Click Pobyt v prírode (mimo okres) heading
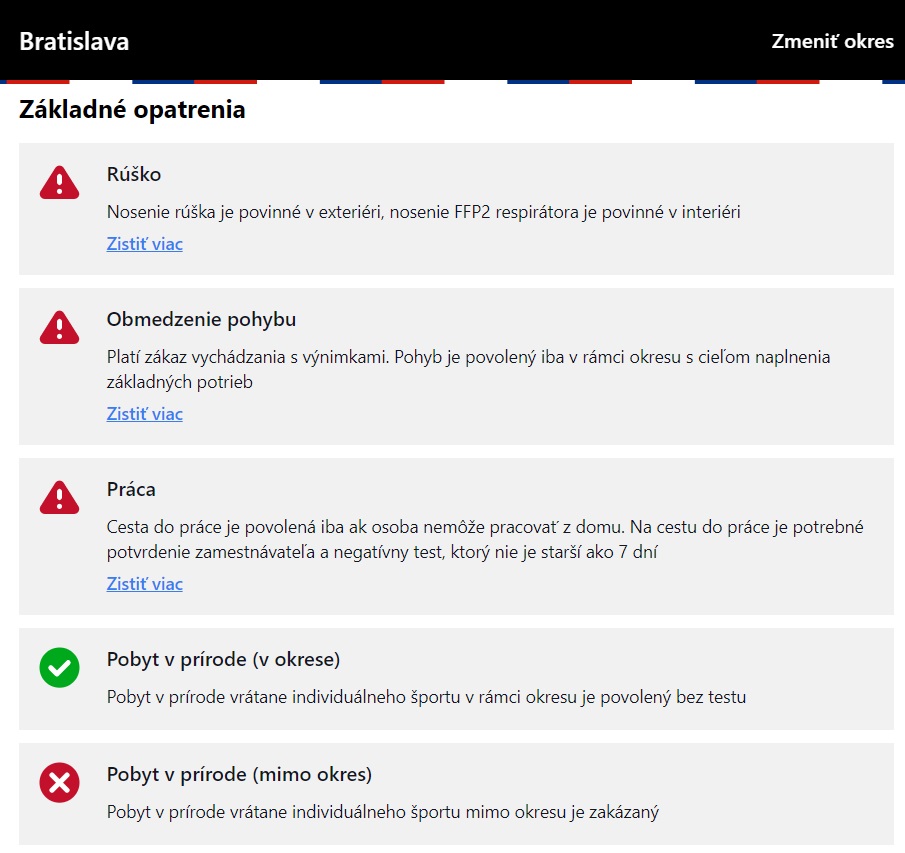Image resolution: width=905 pixels, height=853 pixels. [240, 774]
